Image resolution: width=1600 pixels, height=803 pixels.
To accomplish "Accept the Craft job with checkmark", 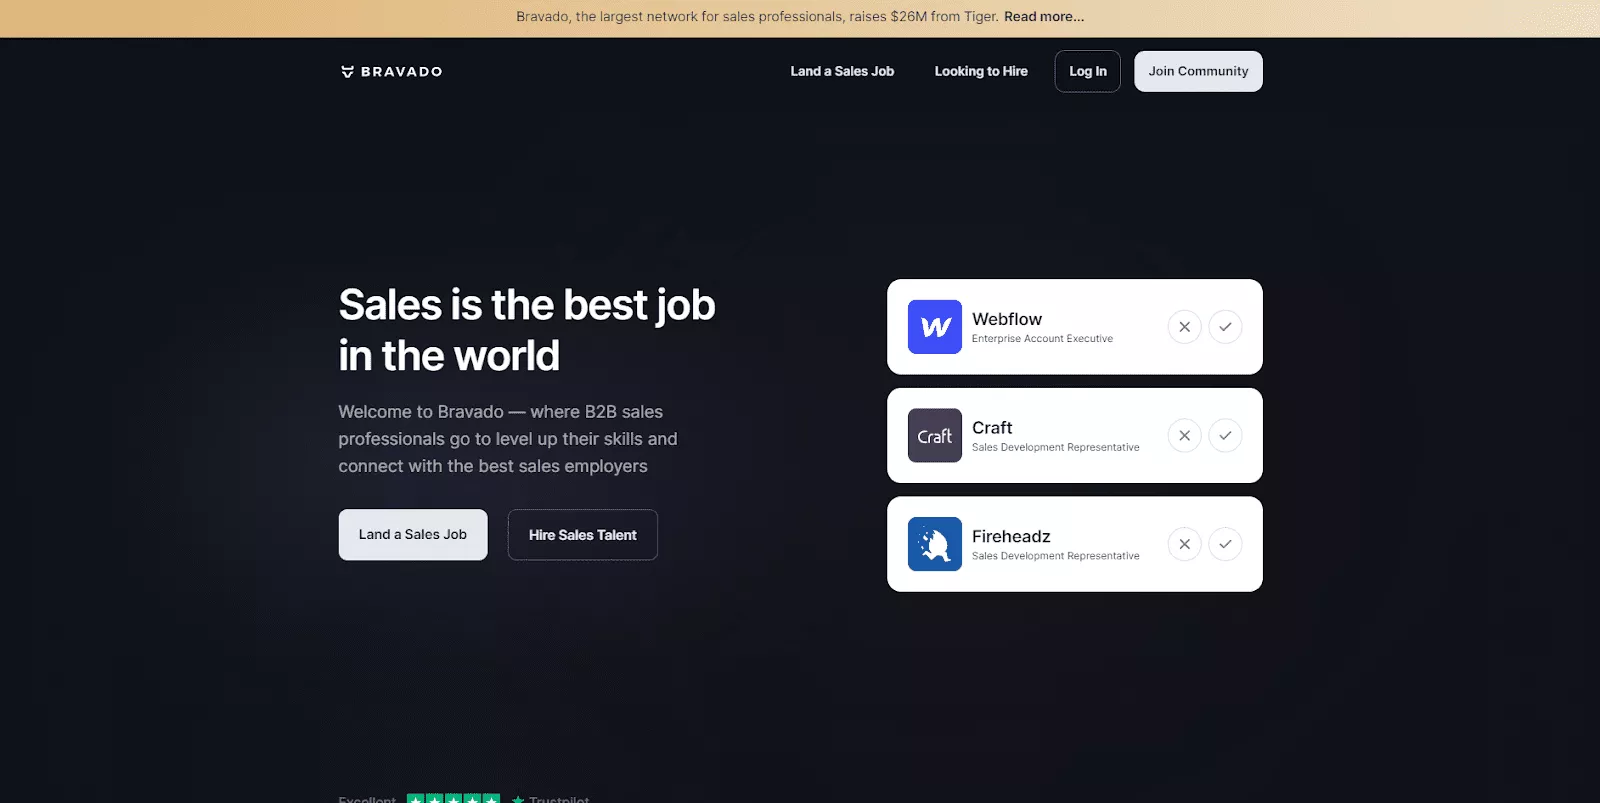I will 1225,435.
